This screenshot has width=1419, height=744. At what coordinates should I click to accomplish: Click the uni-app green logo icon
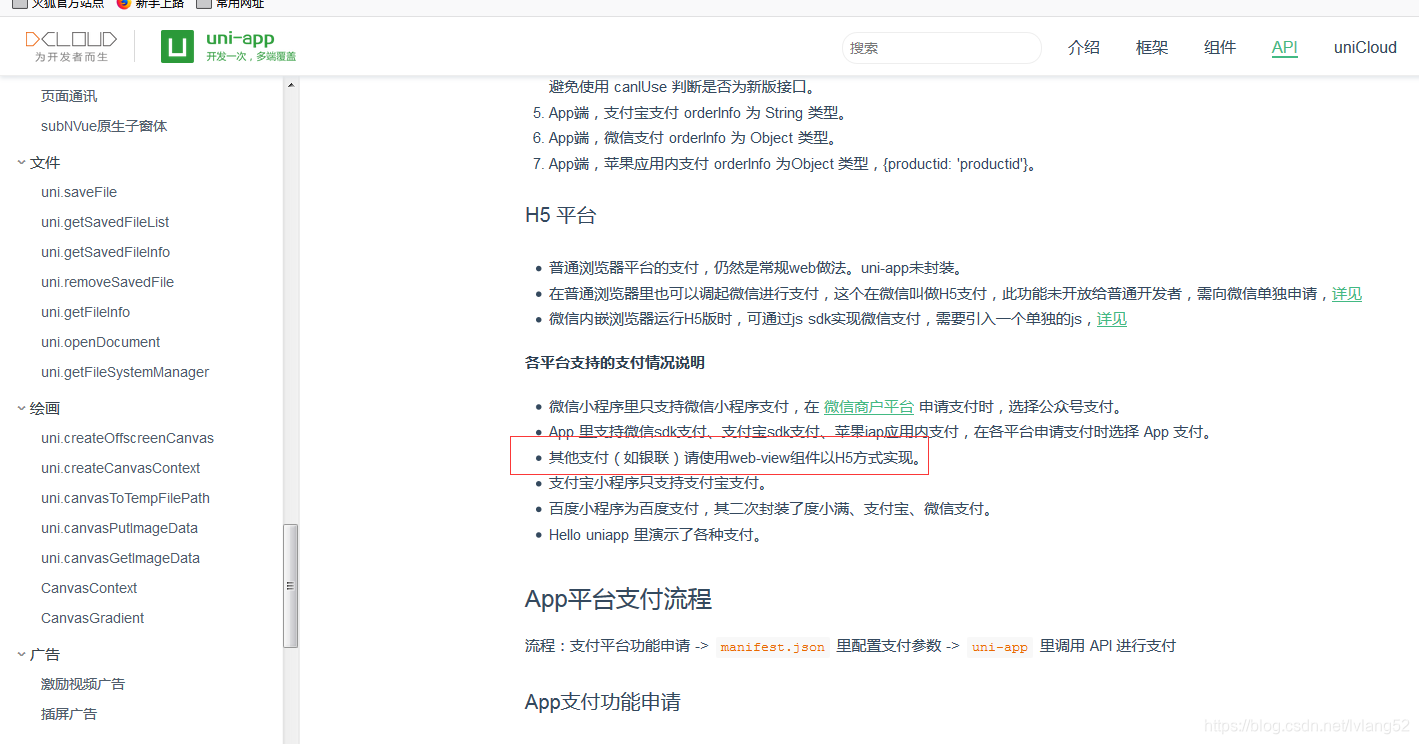176,46
